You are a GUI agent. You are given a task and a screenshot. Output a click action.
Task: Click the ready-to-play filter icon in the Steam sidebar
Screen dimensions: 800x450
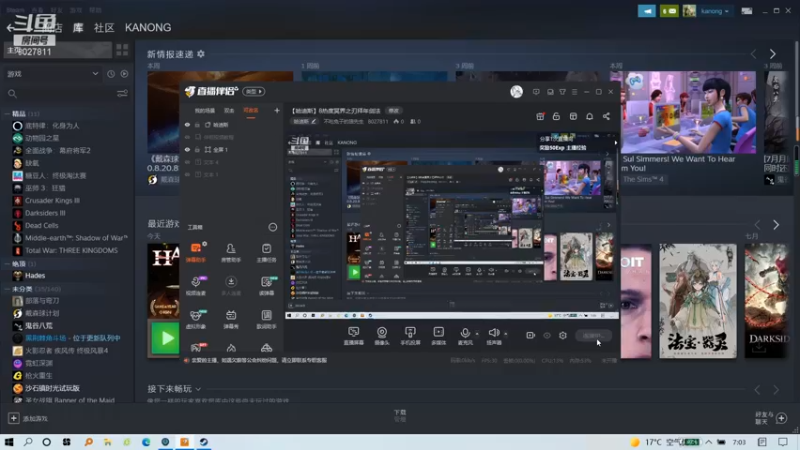124,74
